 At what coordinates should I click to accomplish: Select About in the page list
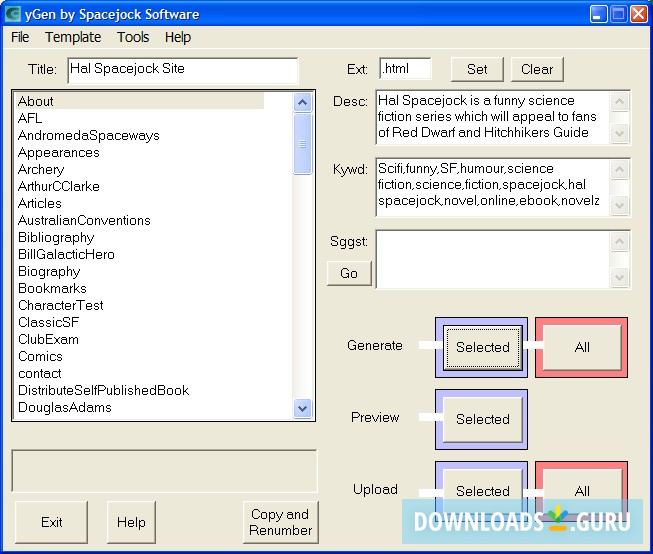(x=140, y=101)
